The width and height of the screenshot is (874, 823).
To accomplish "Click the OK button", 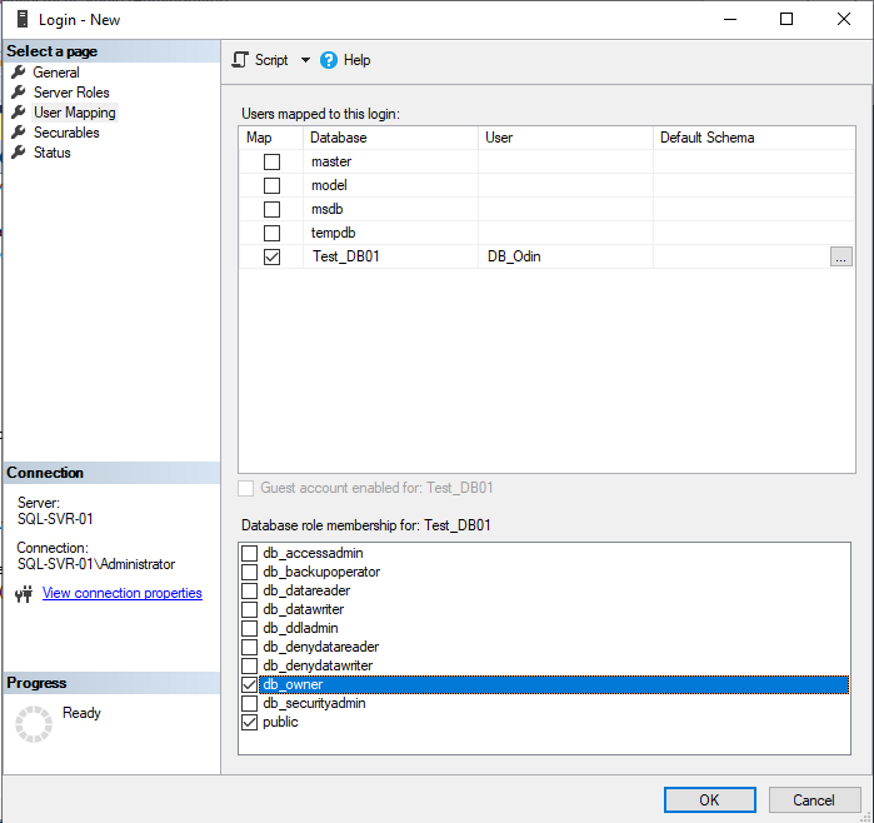I will click(710, 800).
